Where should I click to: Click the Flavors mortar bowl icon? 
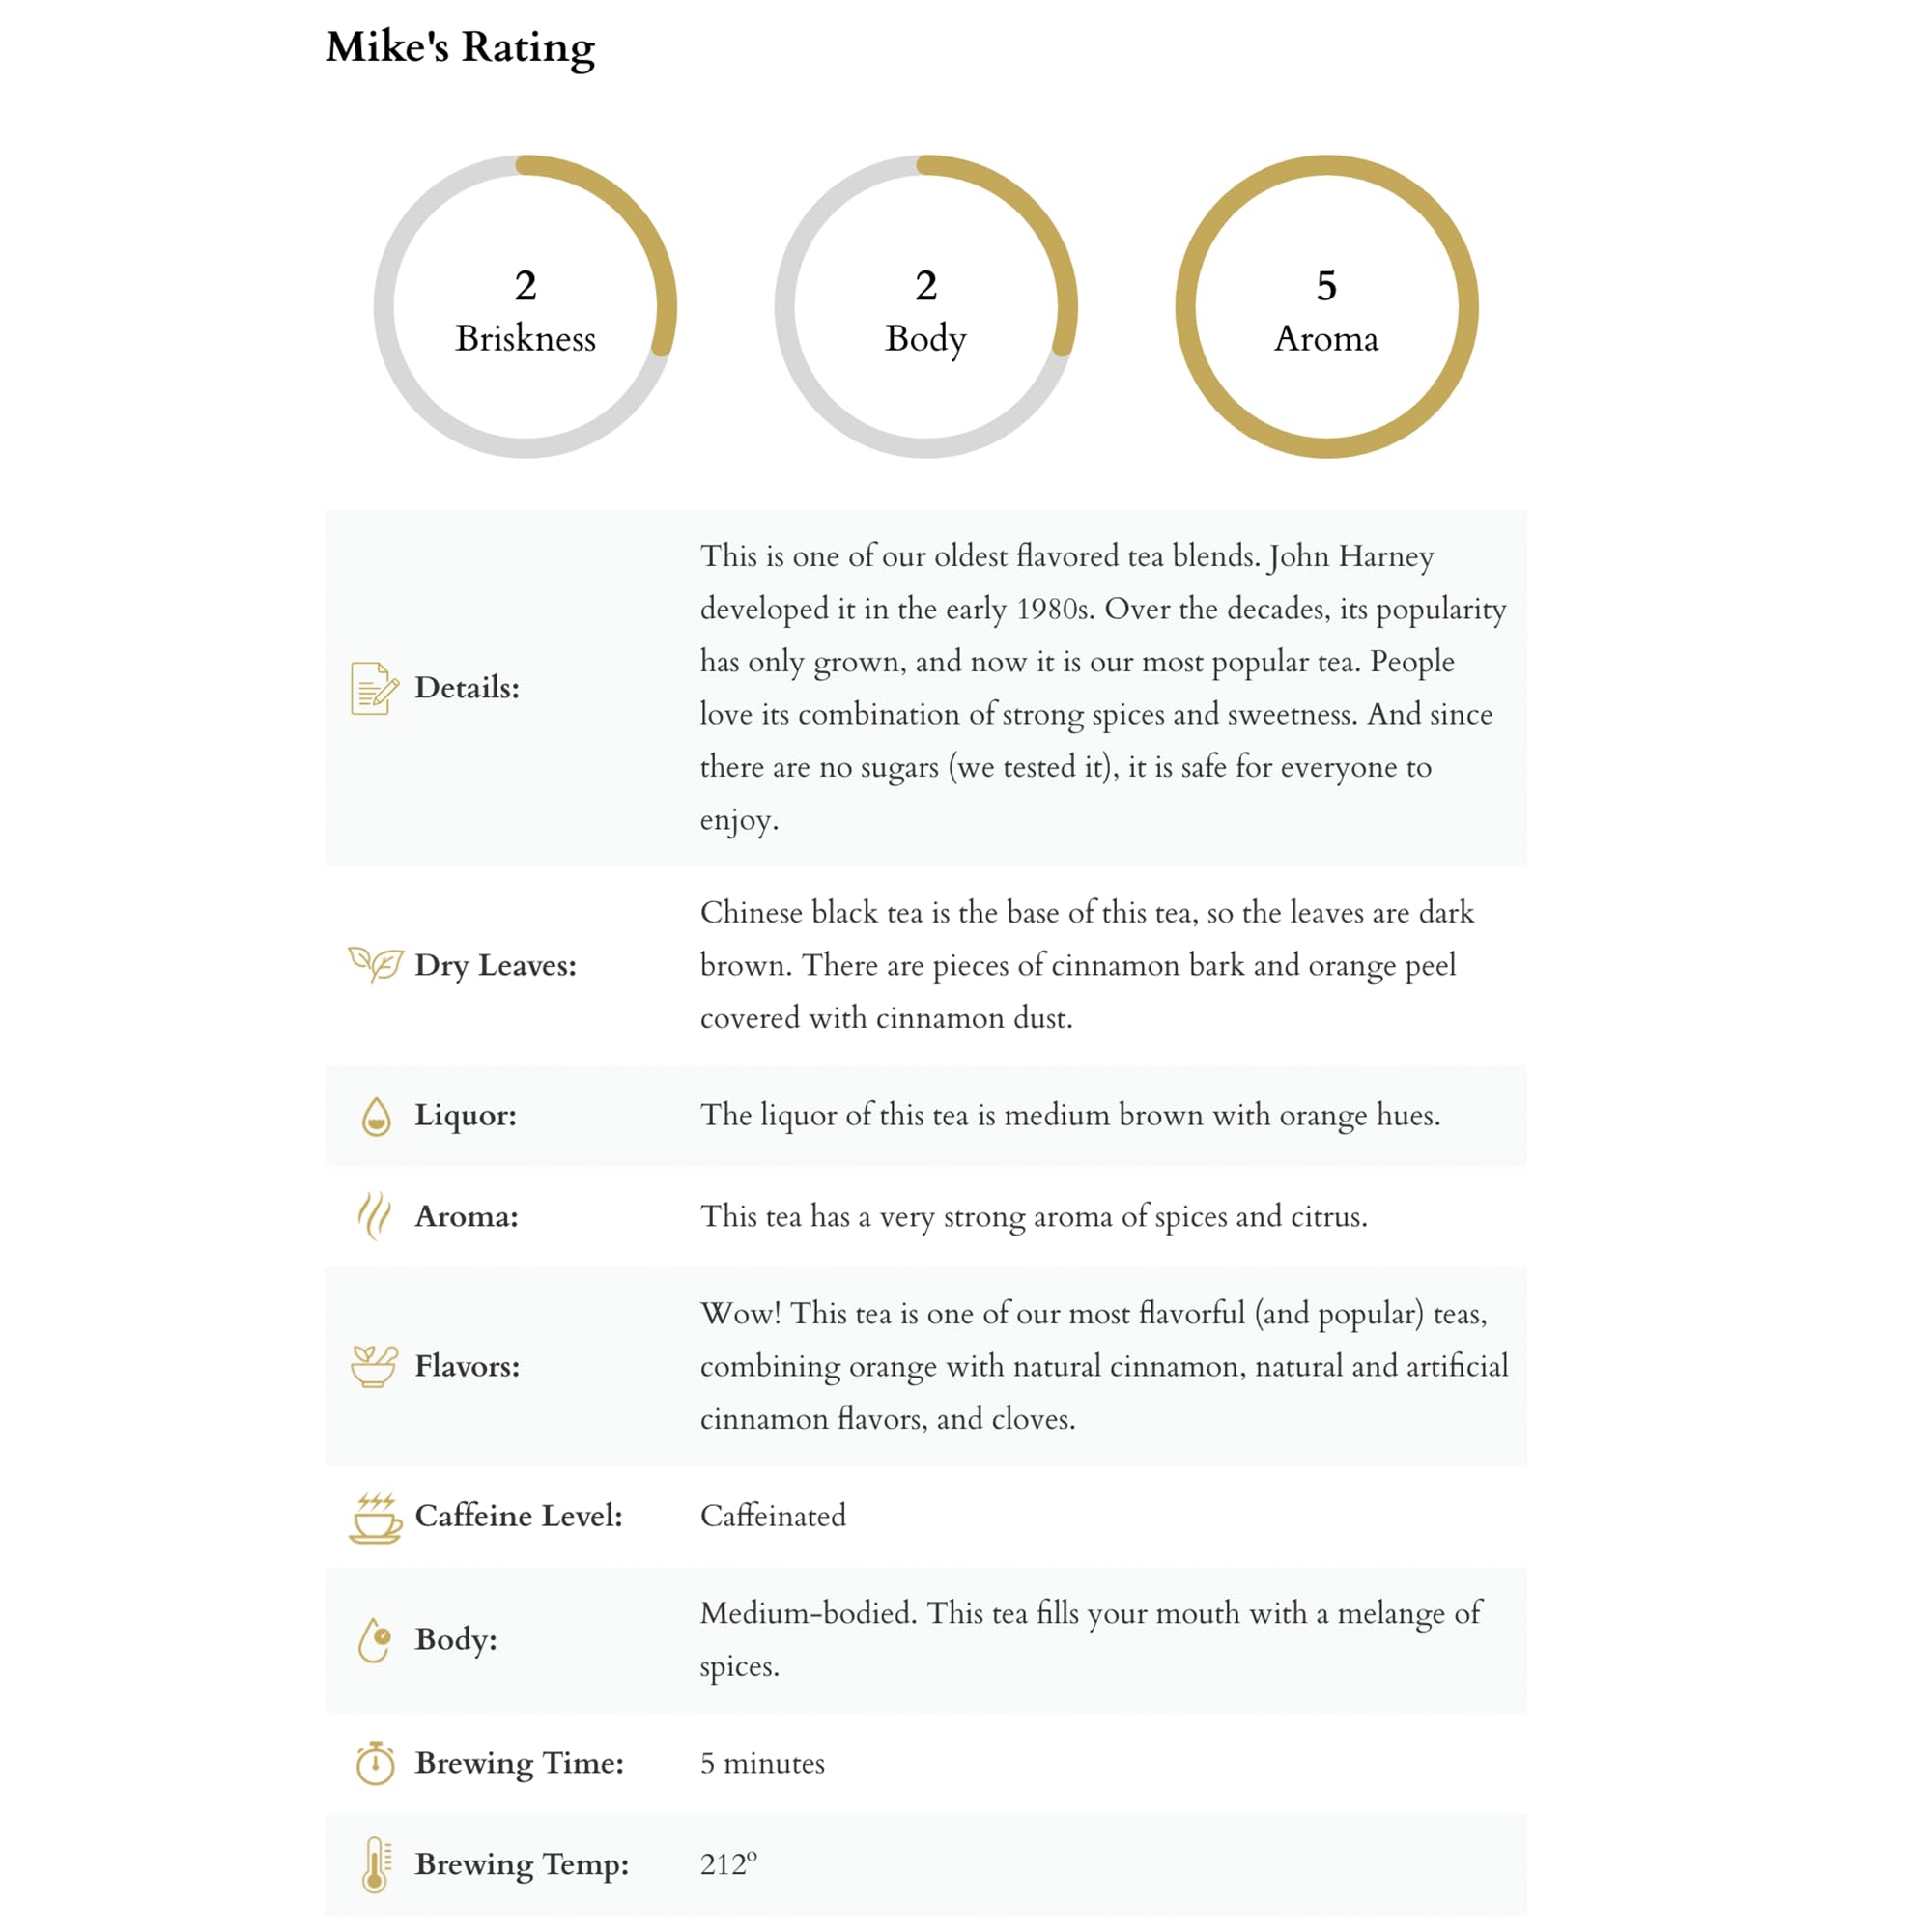click(374, 1366)
